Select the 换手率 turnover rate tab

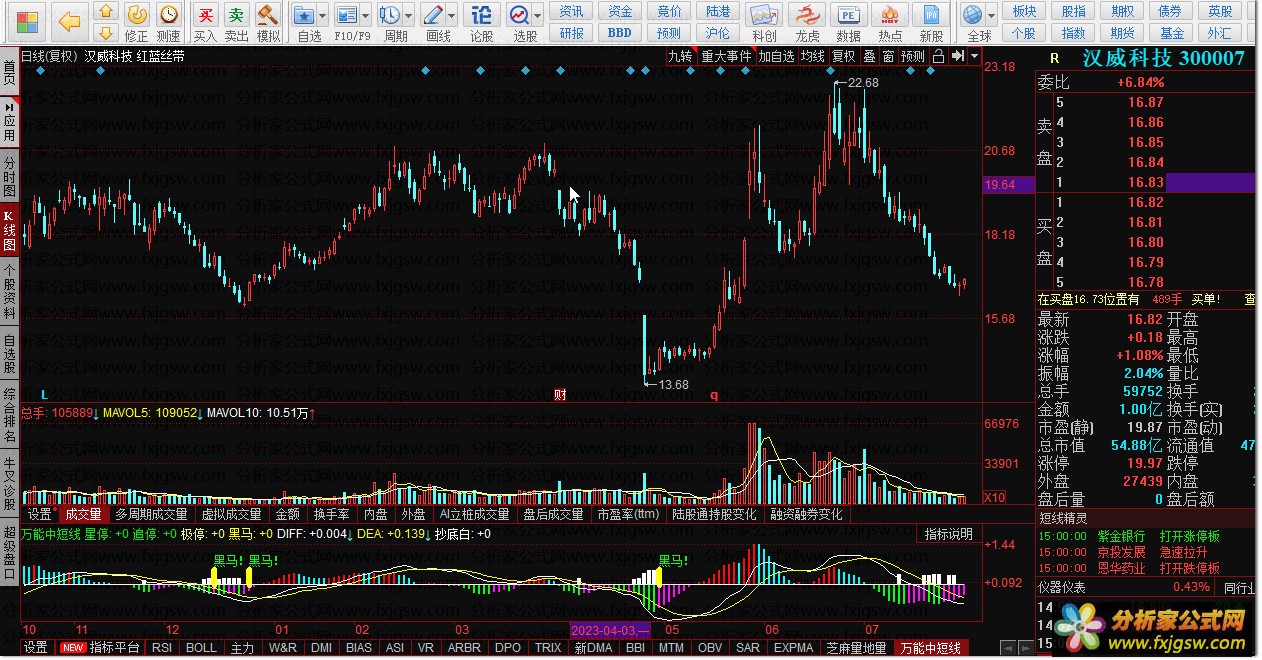tap(331, 514)
